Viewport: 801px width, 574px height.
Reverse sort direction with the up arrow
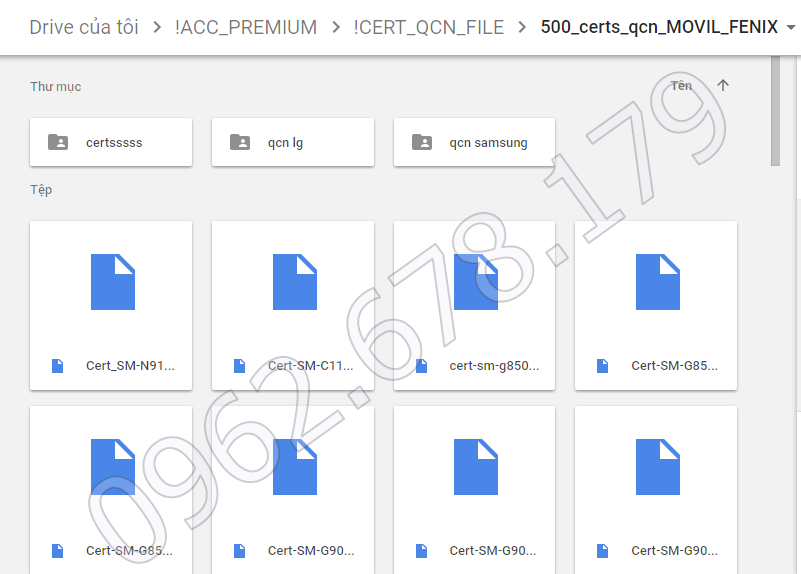coord(723,85)
